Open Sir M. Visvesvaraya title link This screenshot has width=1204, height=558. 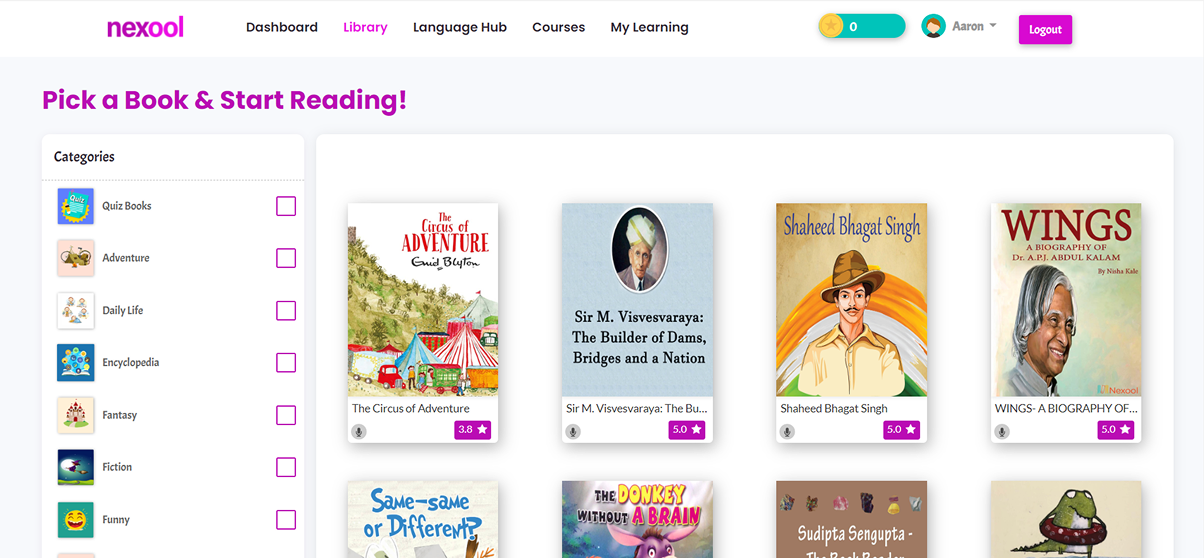click(x=638, y=408)
